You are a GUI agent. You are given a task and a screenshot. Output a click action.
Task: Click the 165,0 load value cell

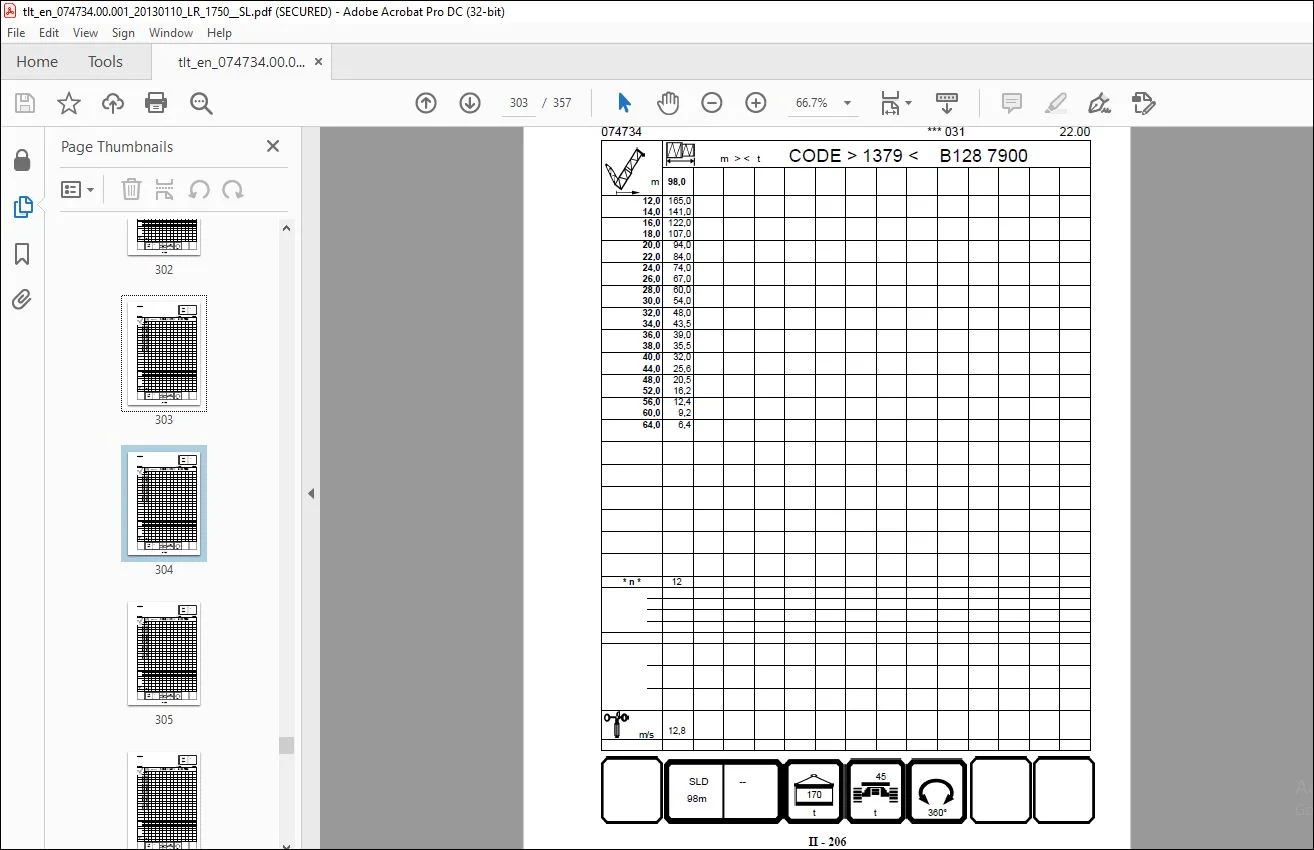click(680, 201)
